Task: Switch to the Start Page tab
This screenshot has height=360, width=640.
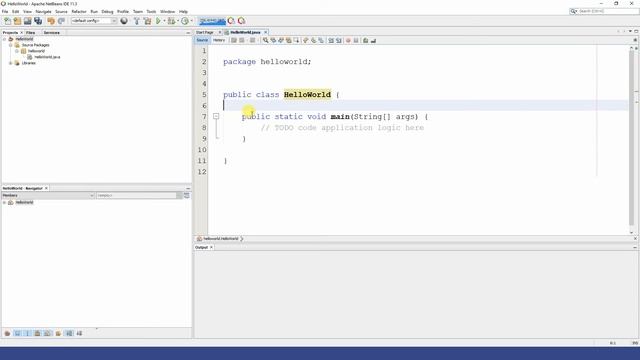Action: [x=205, y=32]
